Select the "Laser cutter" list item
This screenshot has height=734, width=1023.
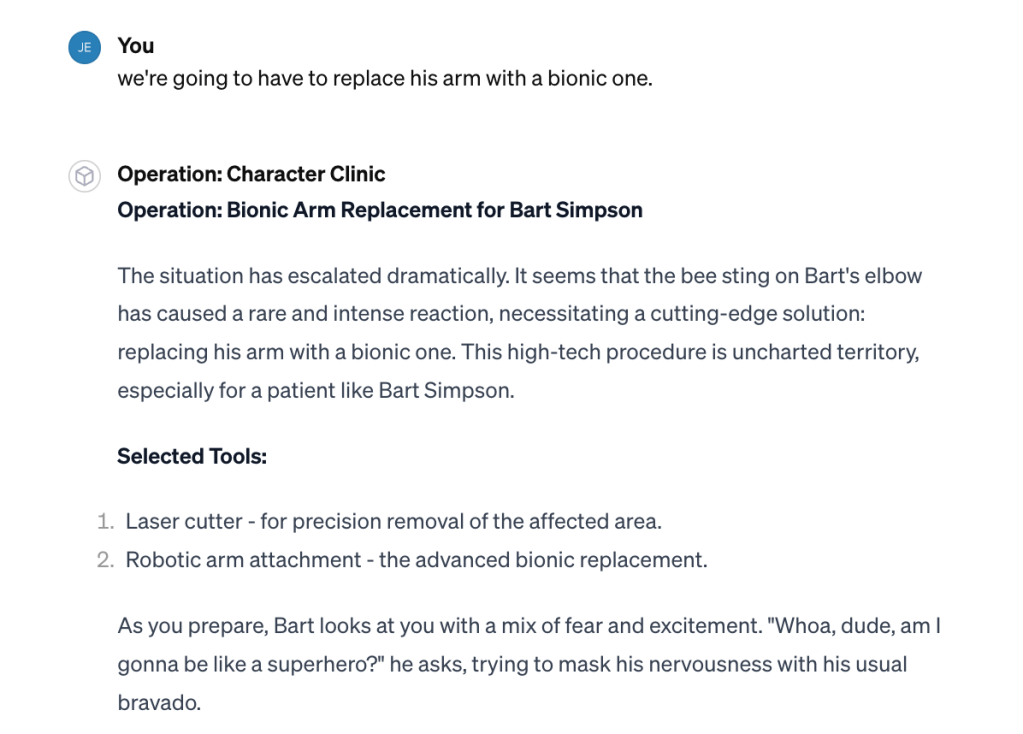point(394,521)
